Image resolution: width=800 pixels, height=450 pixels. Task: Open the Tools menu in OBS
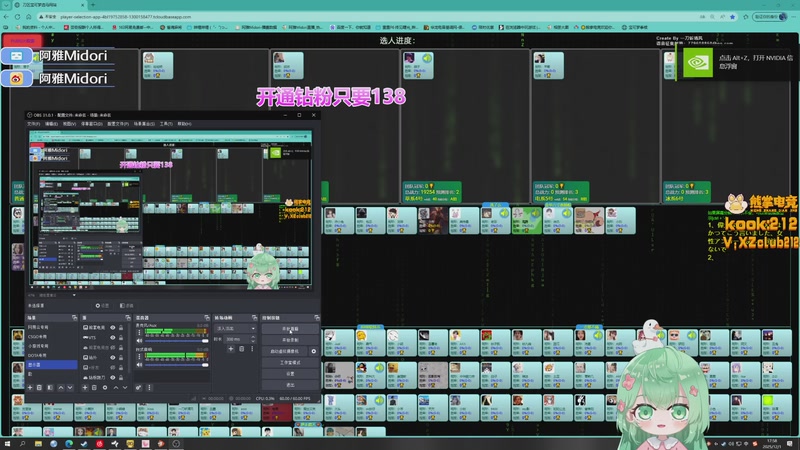click(x=166, y=124)
